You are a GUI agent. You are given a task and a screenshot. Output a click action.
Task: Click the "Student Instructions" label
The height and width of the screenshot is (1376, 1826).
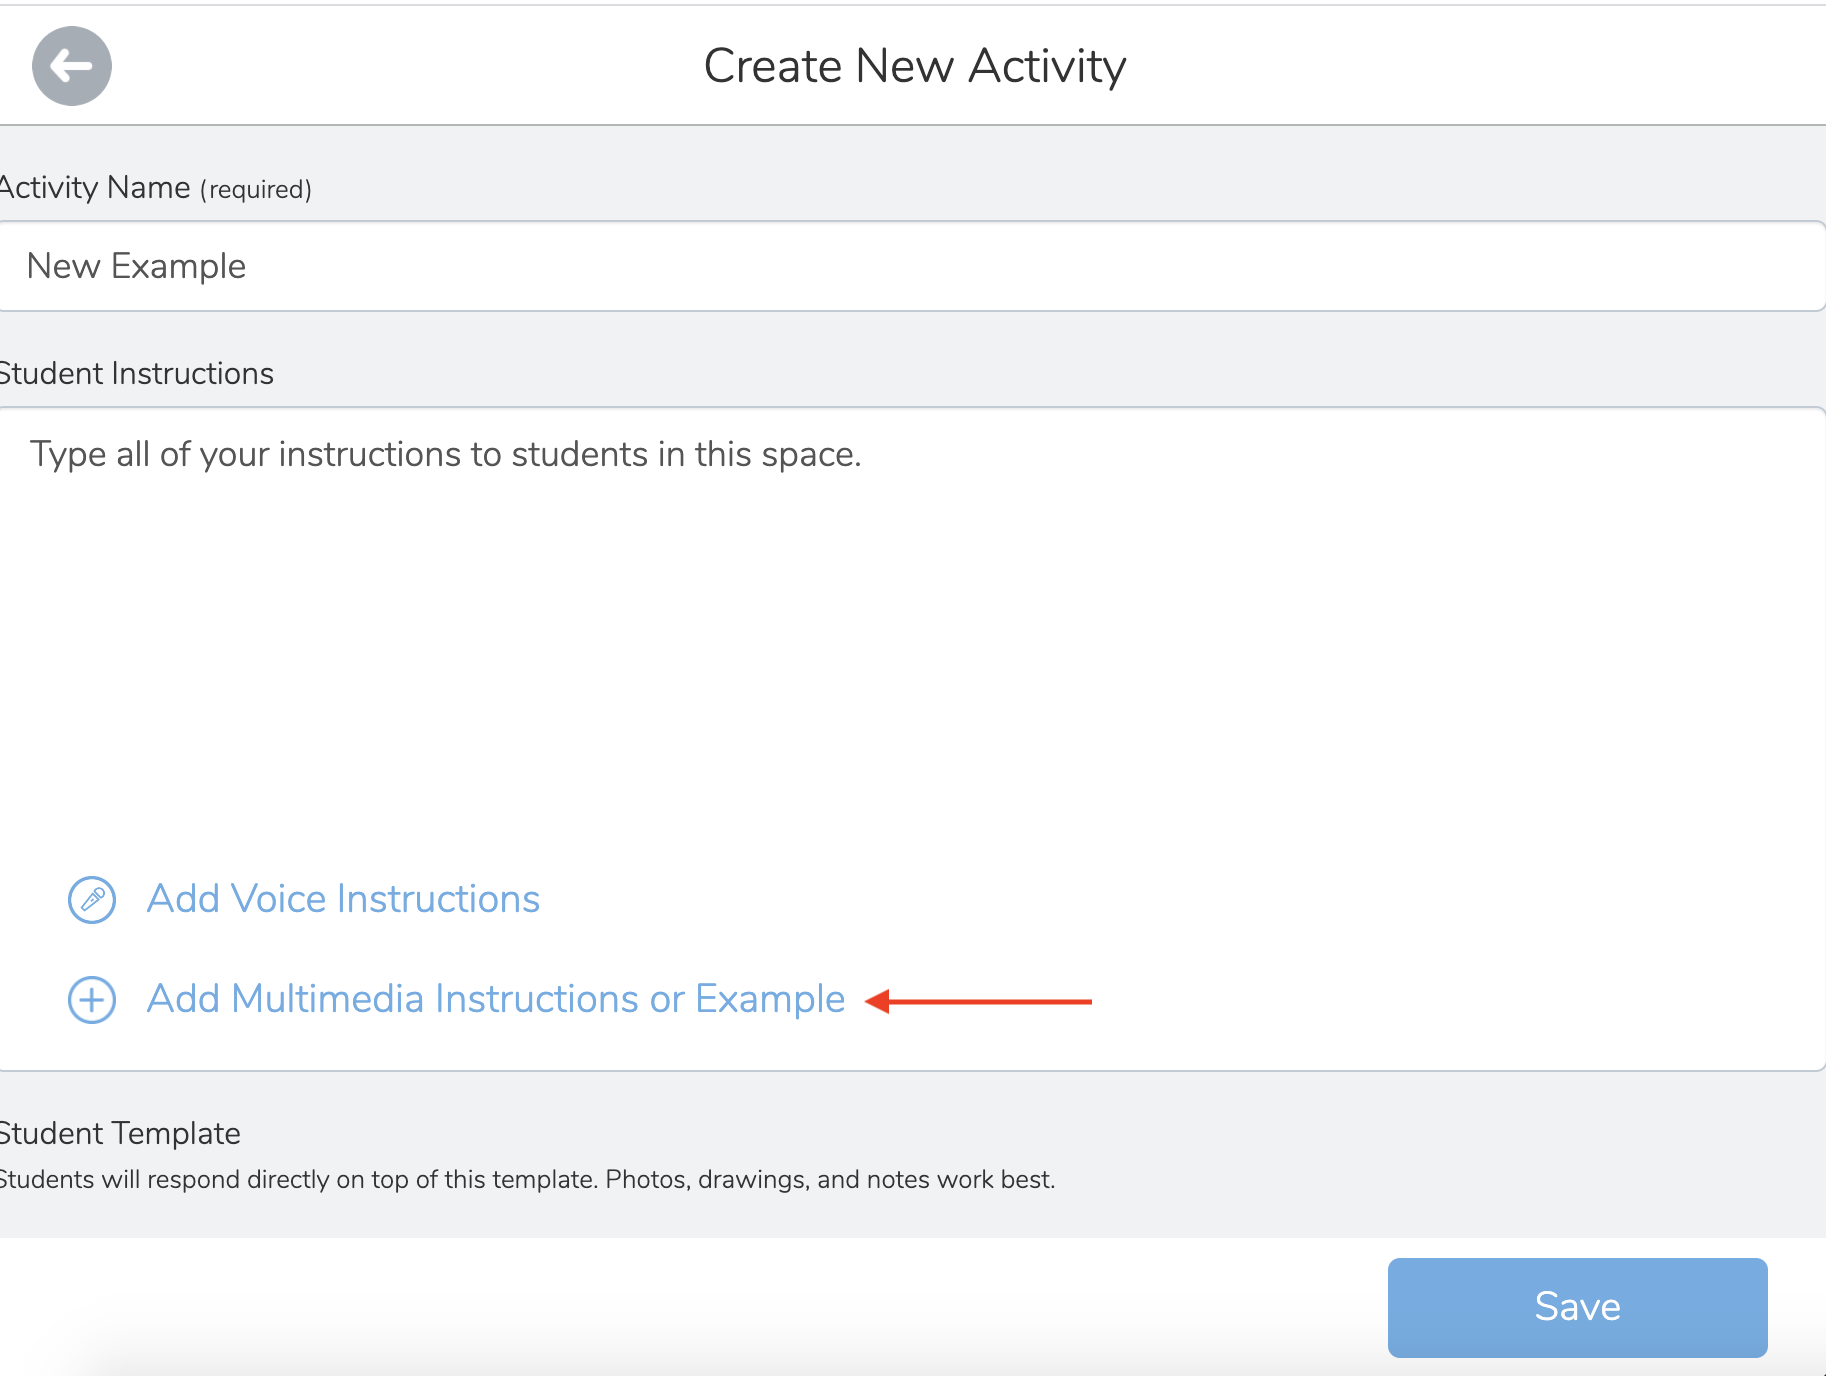pos(136,372)
